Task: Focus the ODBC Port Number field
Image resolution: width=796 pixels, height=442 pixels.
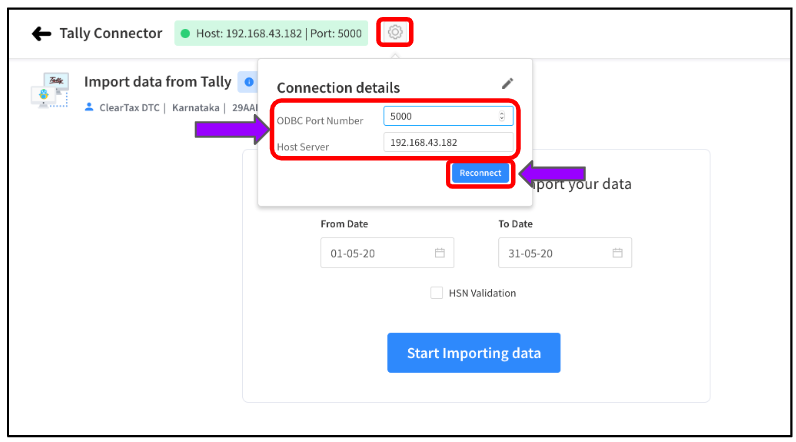Action: point(448,116)
